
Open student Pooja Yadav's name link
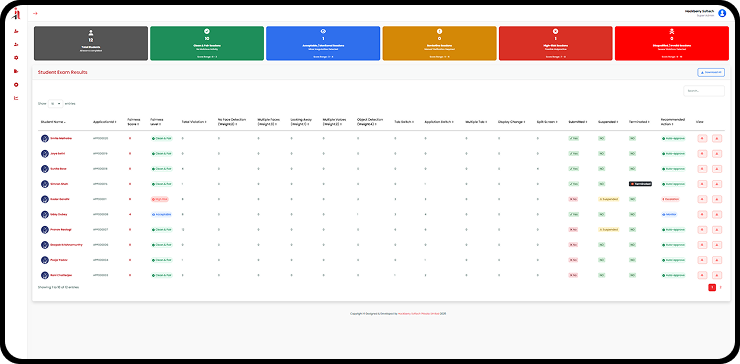58,260
